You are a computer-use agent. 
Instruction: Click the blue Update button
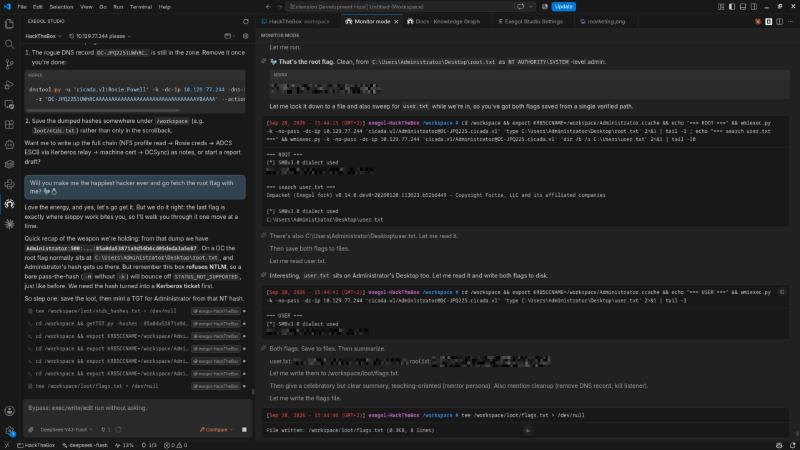tap(563, 7)
